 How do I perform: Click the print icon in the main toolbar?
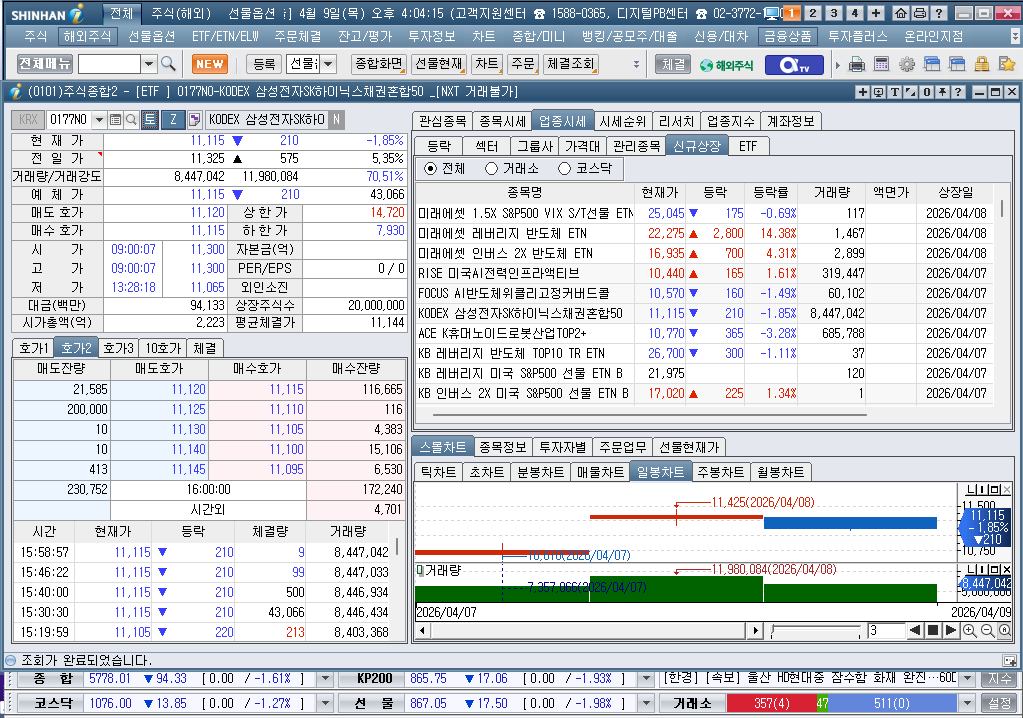click(857, 64)
